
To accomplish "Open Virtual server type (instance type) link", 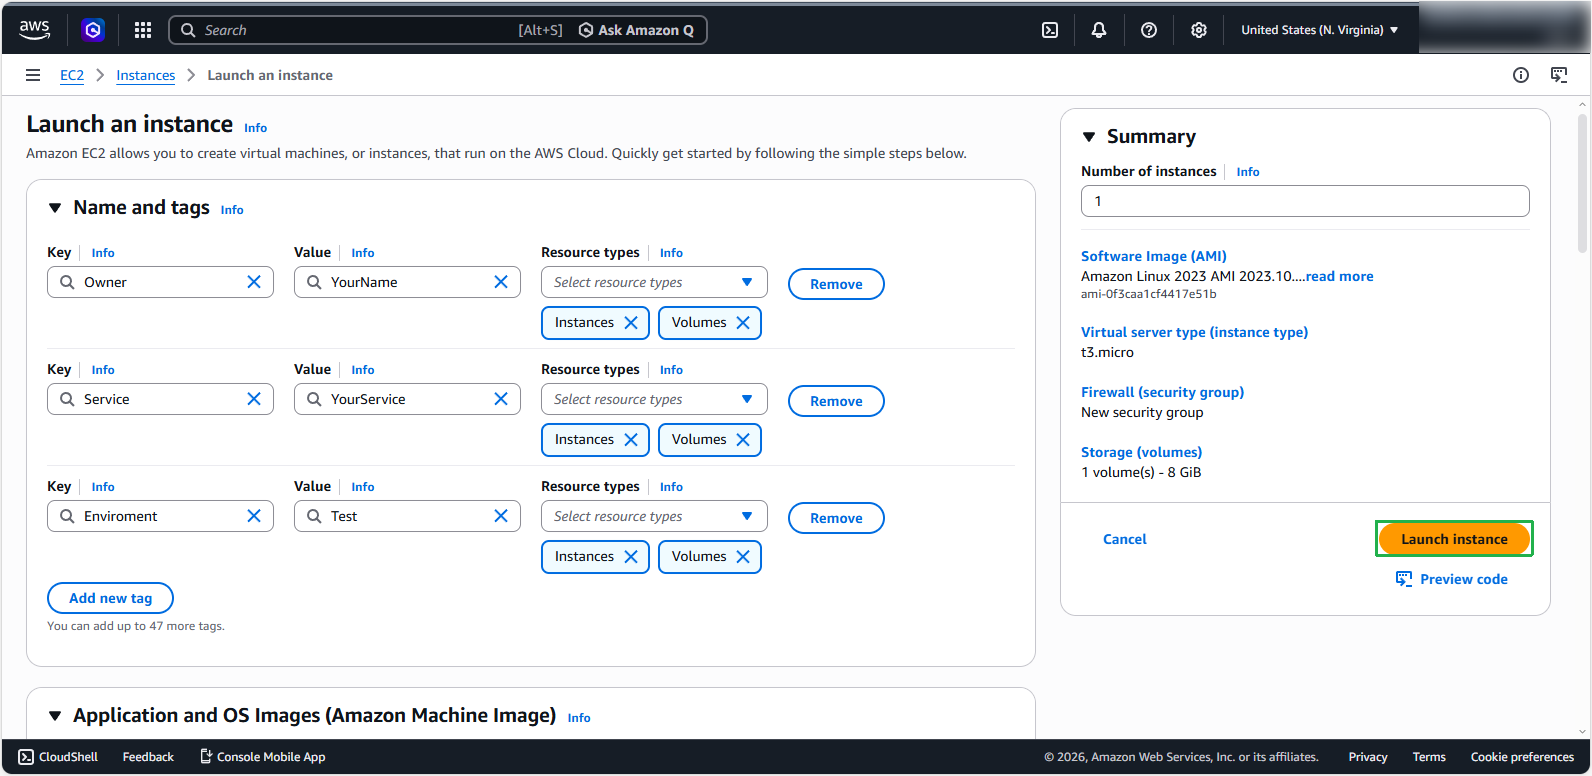I will pyautogui.click(x=1194, y=332).
